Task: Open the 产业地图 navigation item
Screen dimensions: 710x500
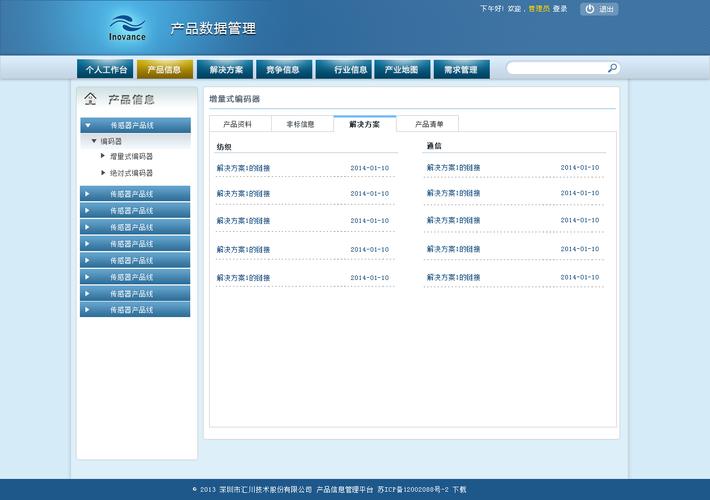Action: pyautogui.click(x=401, y=70)
